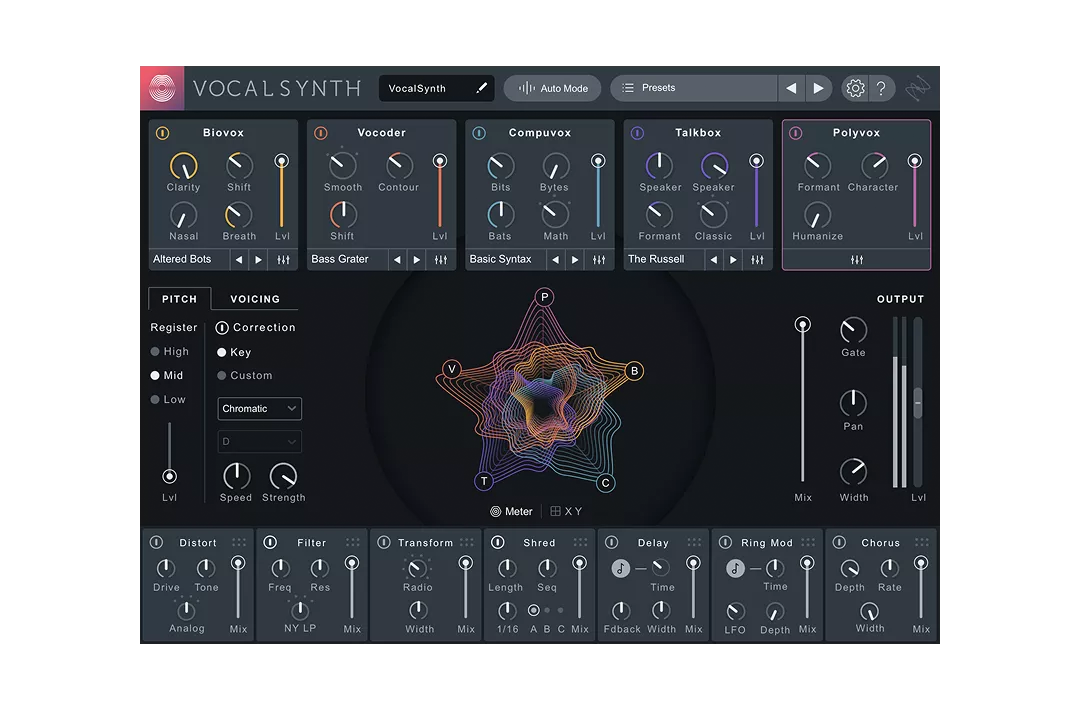This screenshot has height=710, width=1080.
Task: Switch visualizer to Meter view
Action: coord(511,512)
